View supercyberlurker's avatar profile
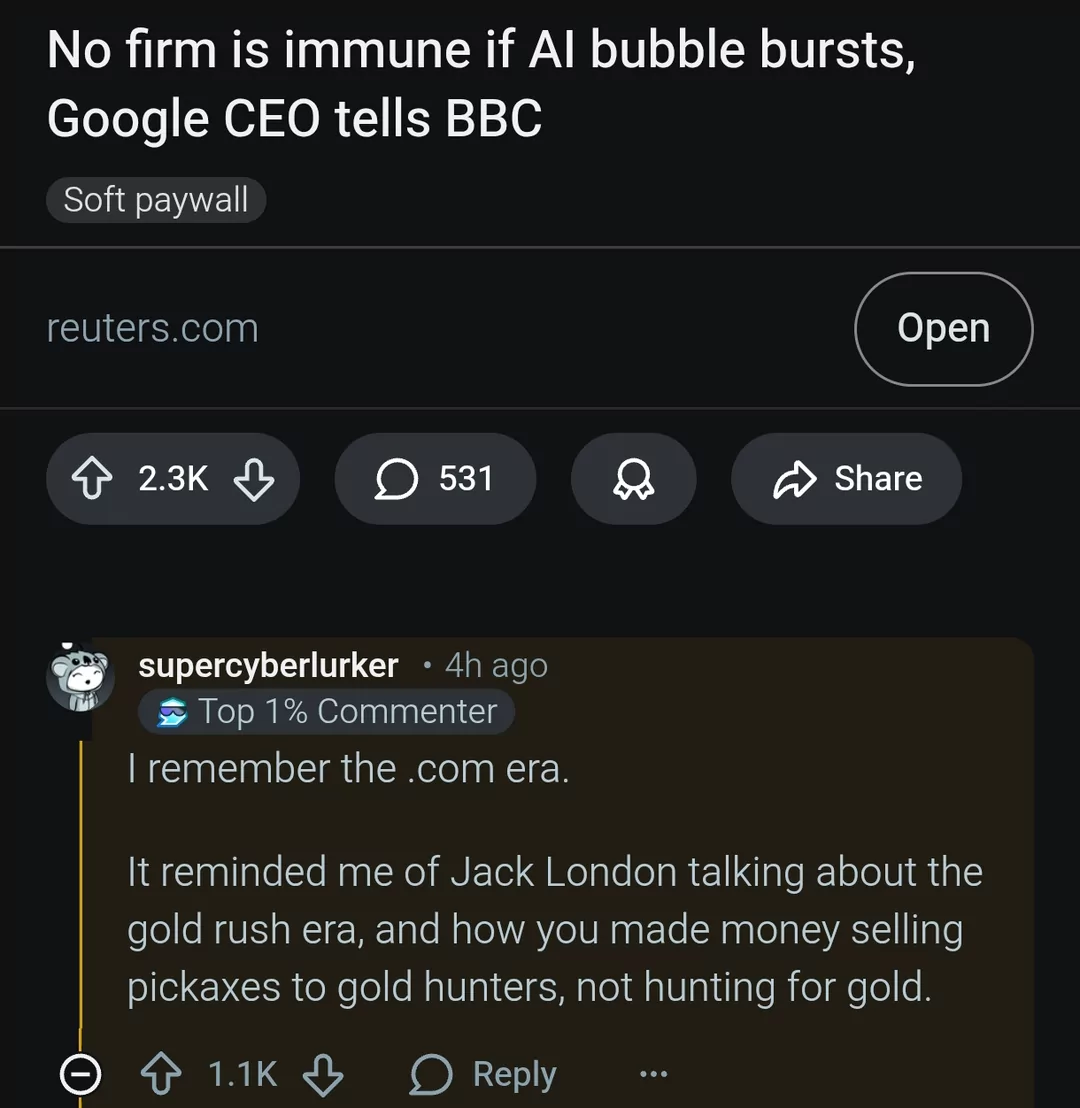 80,678
